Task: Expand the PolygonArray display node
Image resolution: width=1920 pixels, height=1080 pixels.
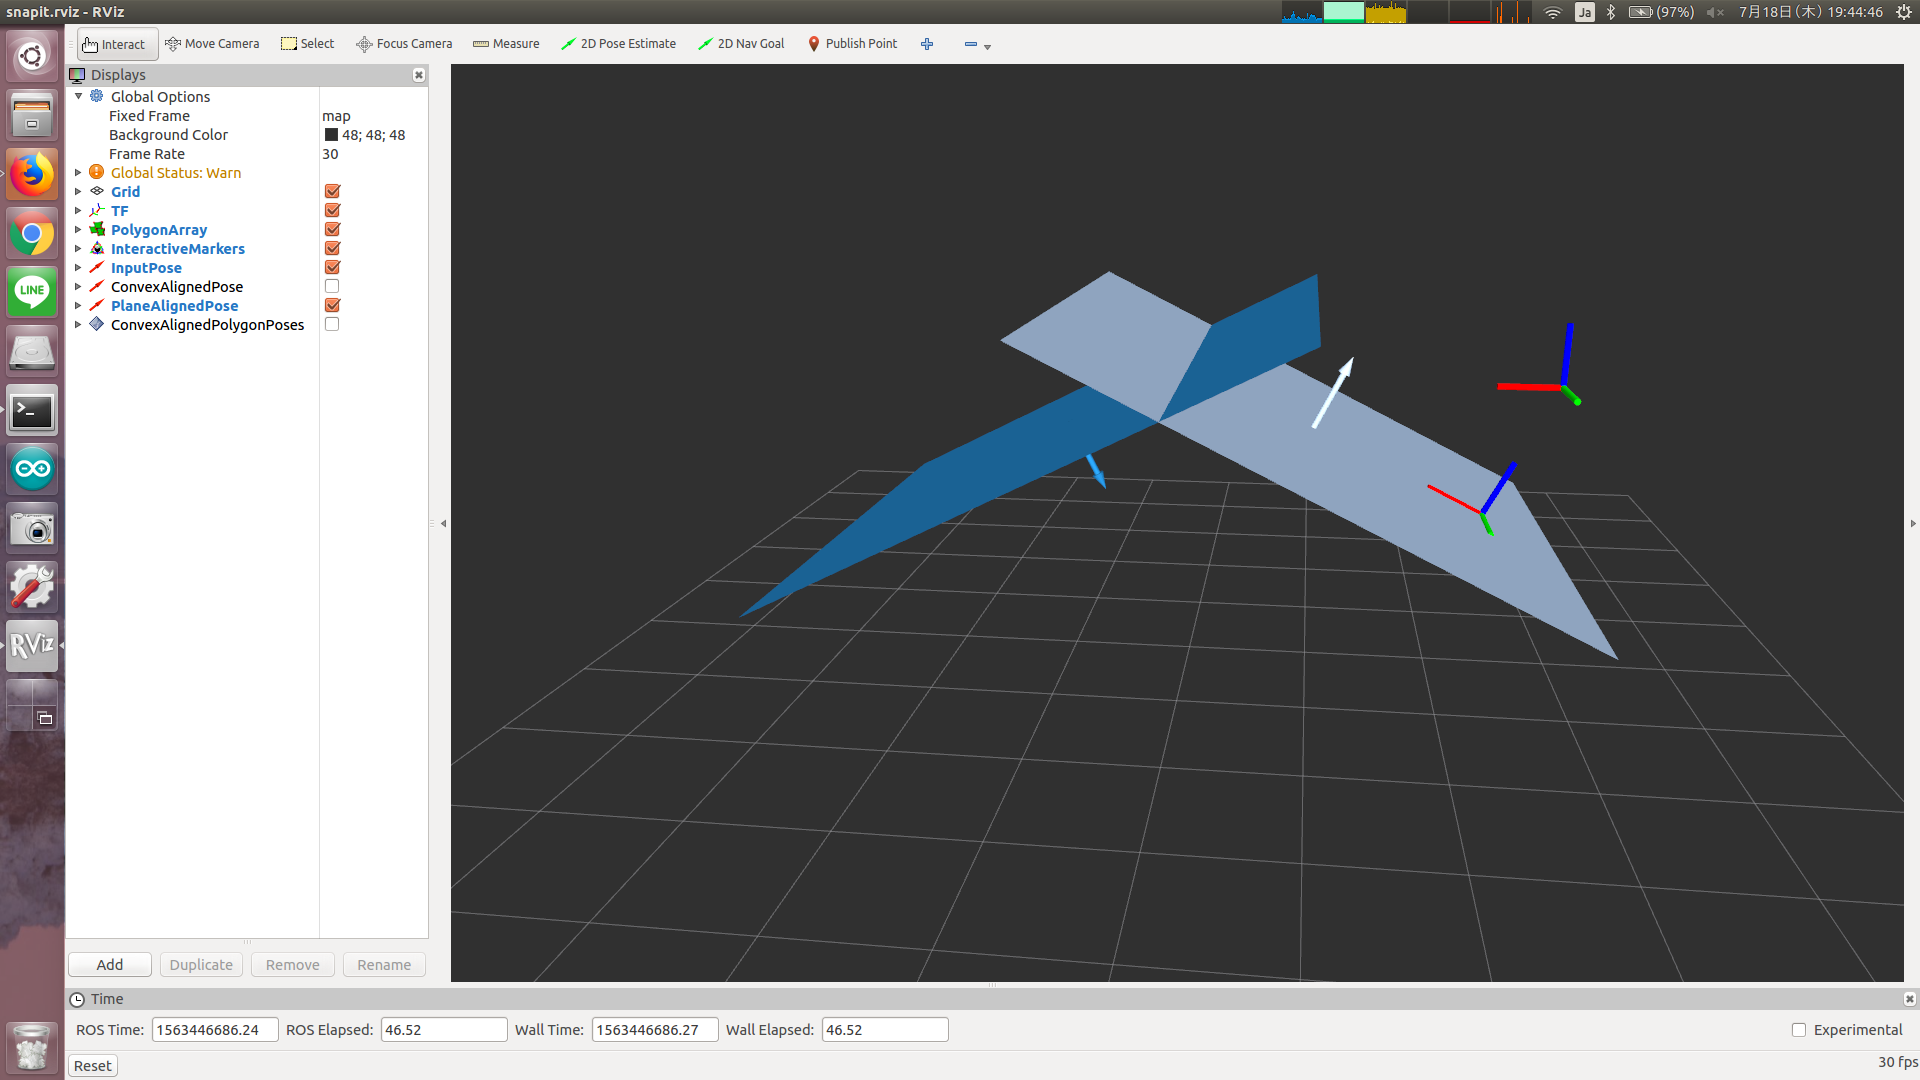Action: (x=78, y=230)
